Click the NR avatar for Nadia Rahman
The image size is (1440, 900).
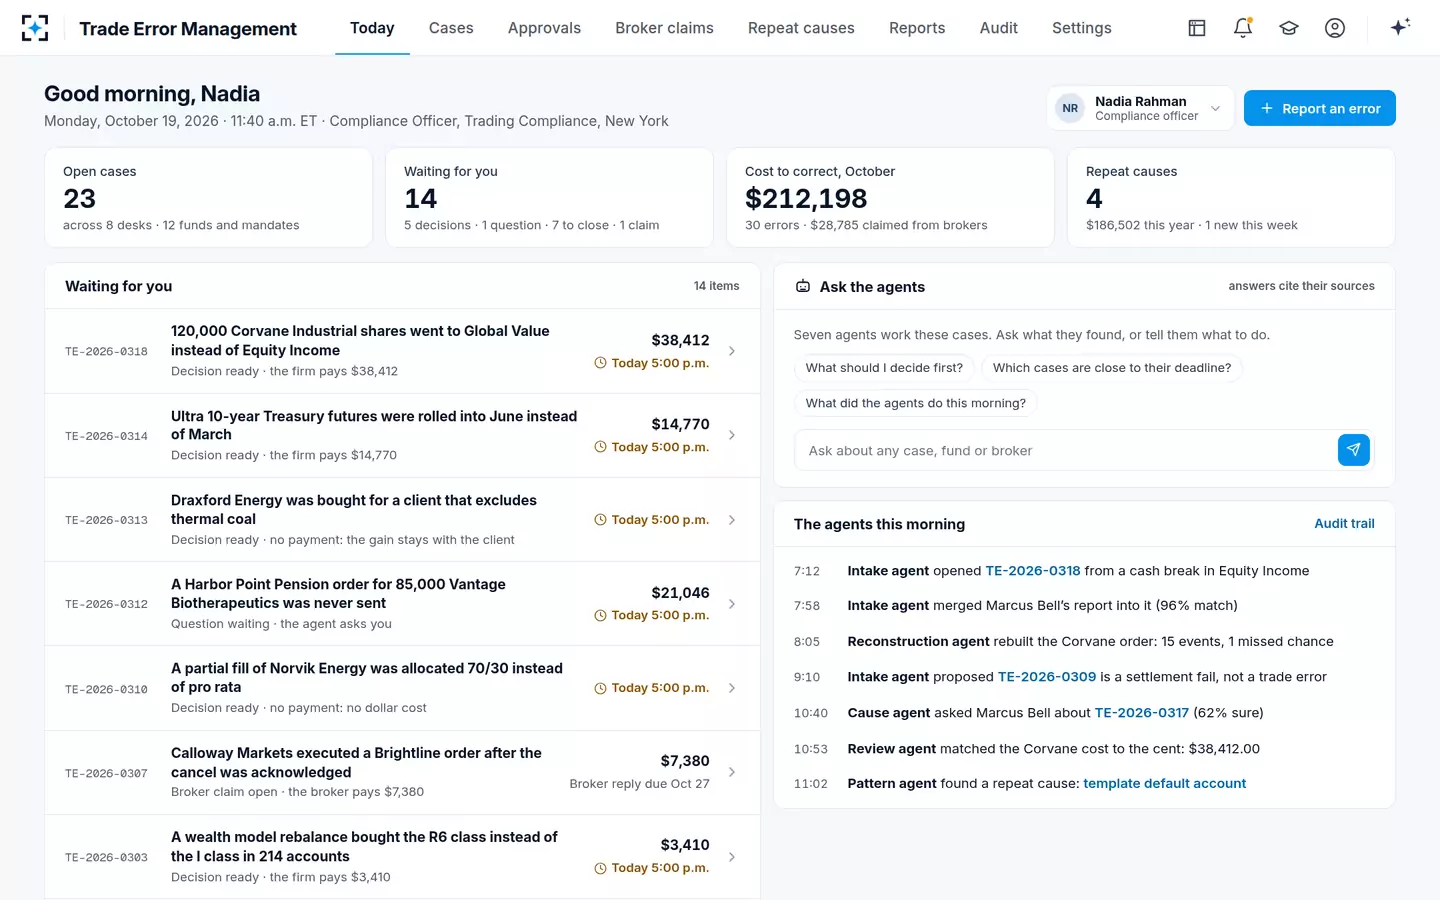click(1070, 108)
